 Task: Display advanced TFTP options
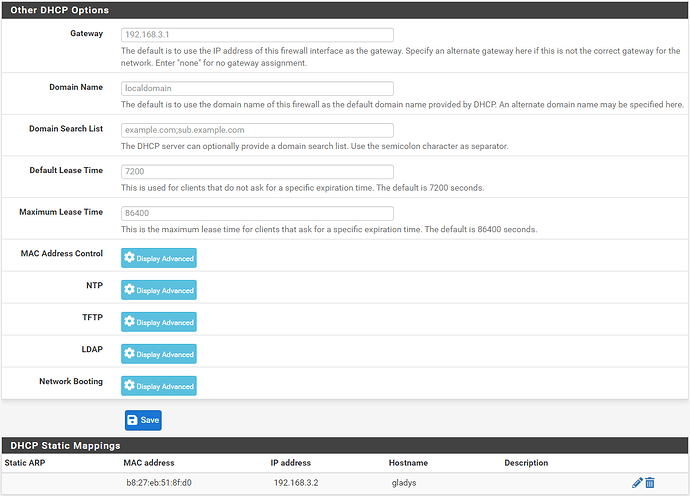(x=159, y=322)
